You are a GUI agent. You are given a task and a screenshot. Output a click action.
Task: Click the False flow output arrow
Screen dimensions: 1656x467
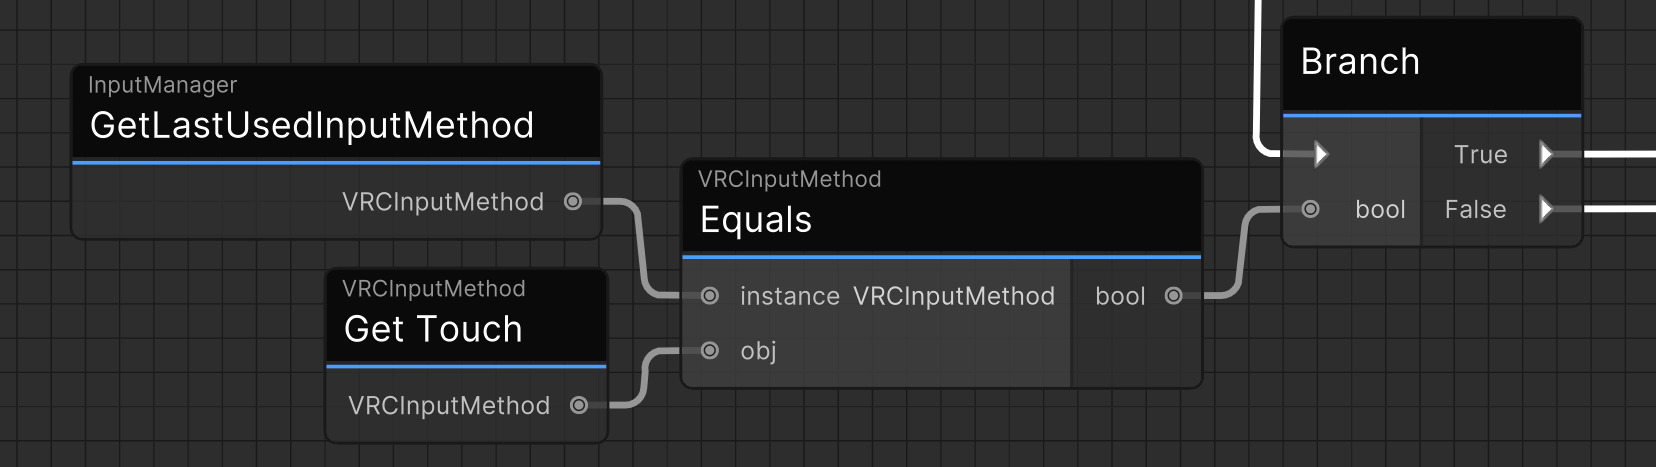[1546, 209]
